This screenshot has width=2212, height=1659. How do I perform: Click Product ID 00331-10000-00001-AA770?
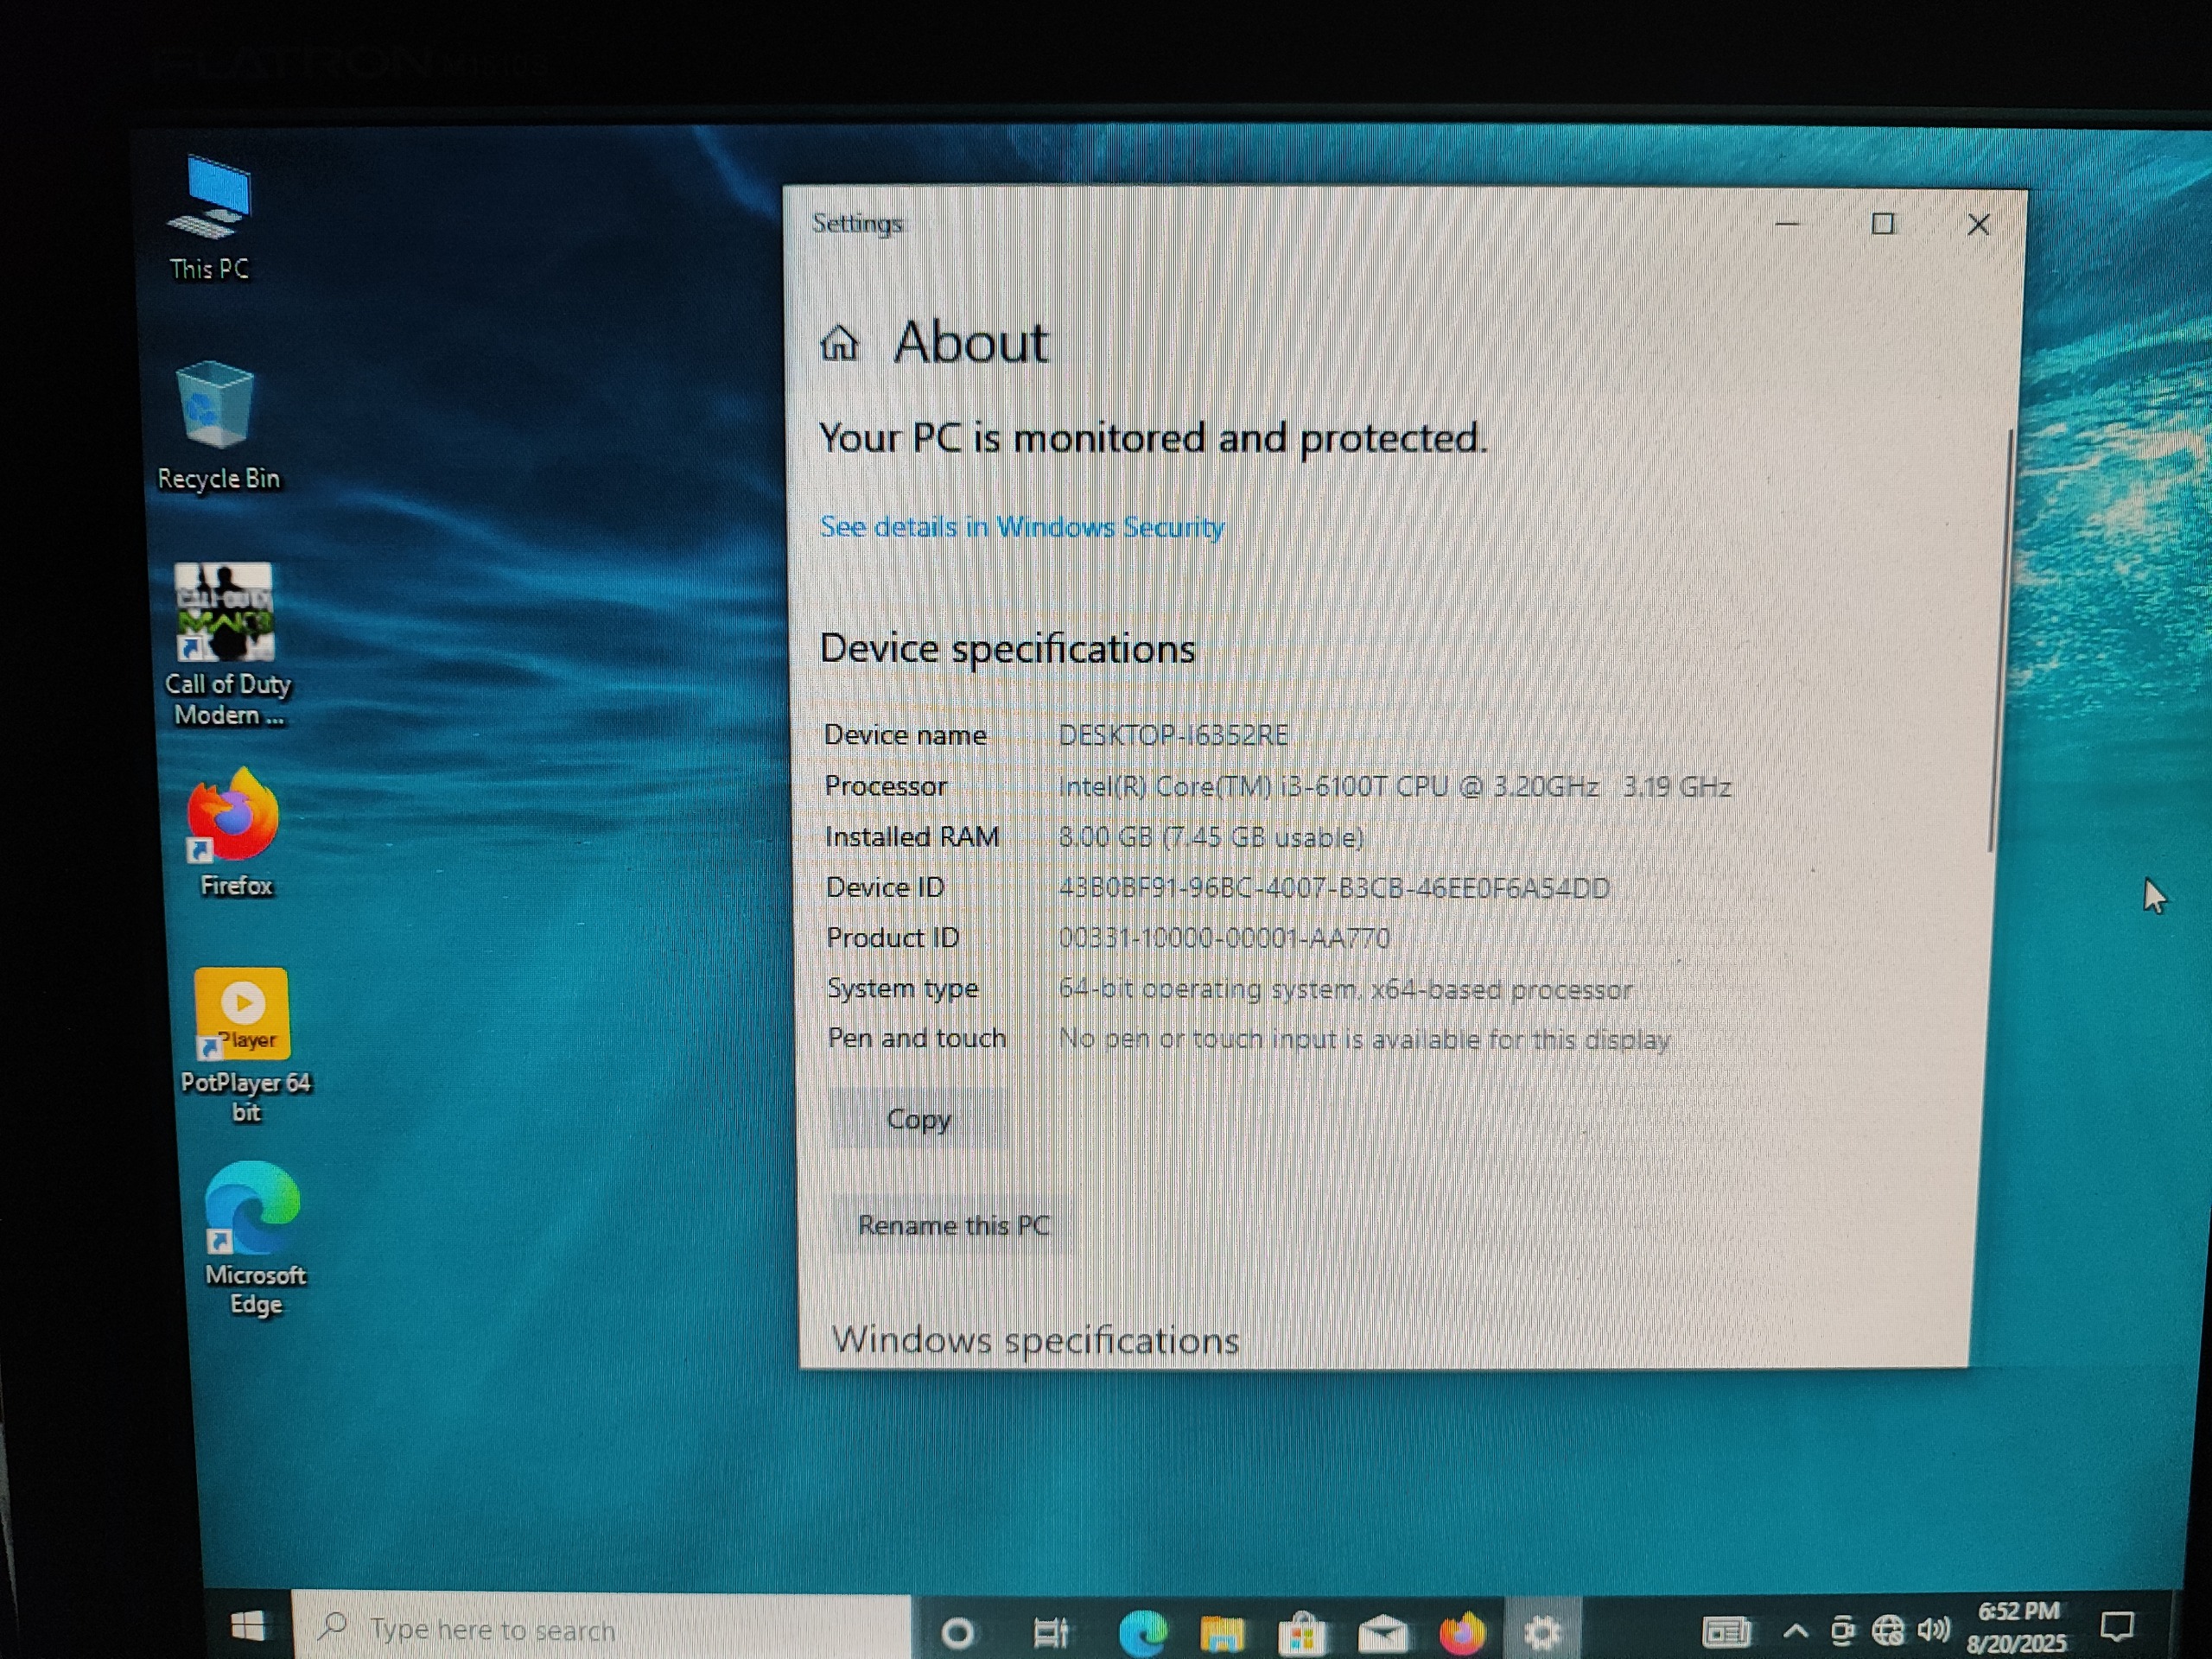click(x=1224, y=938)
